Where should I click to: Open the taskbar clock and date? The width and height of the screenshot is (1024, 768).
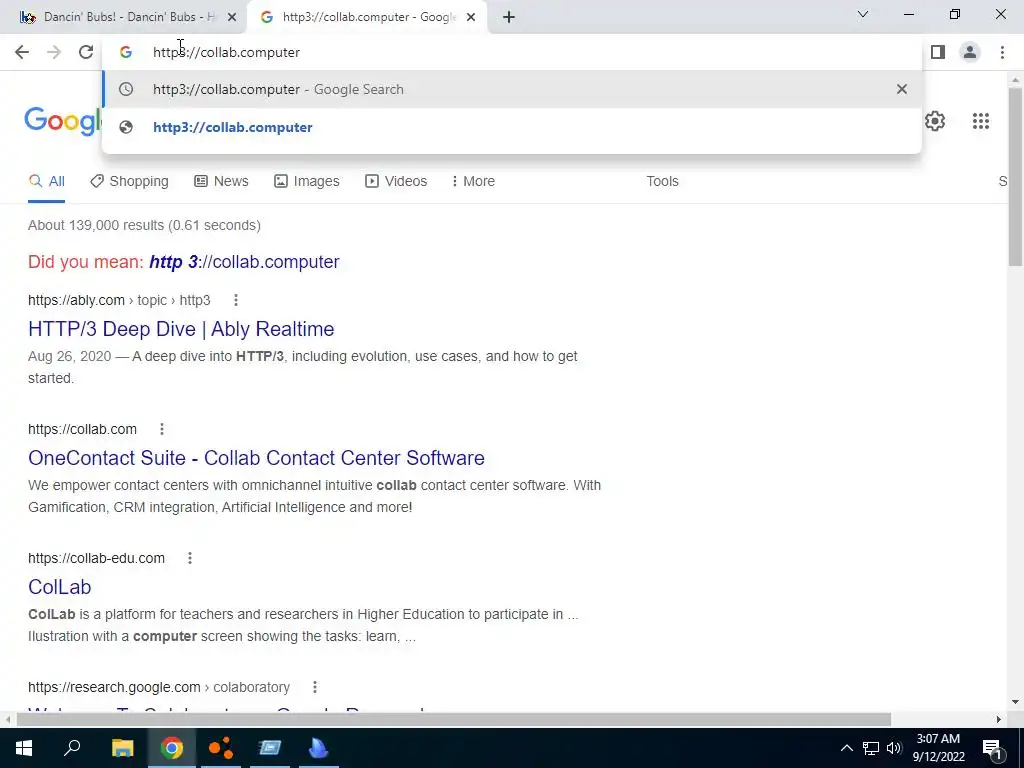pos(938,748)
